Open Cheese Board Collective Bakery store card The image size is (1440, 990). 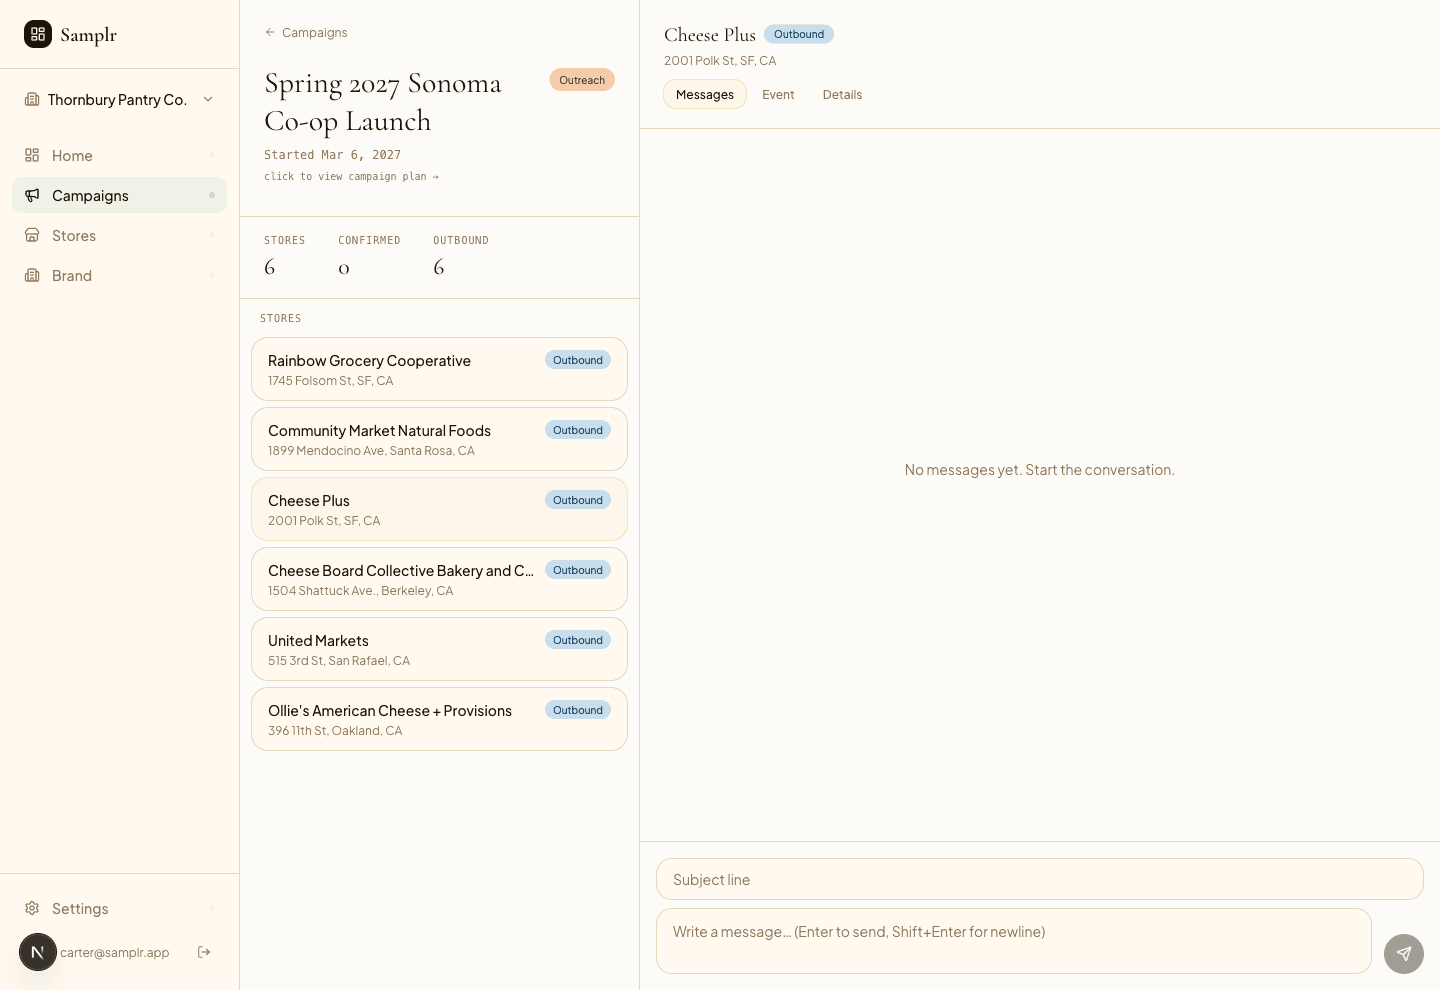coord(439,579)
